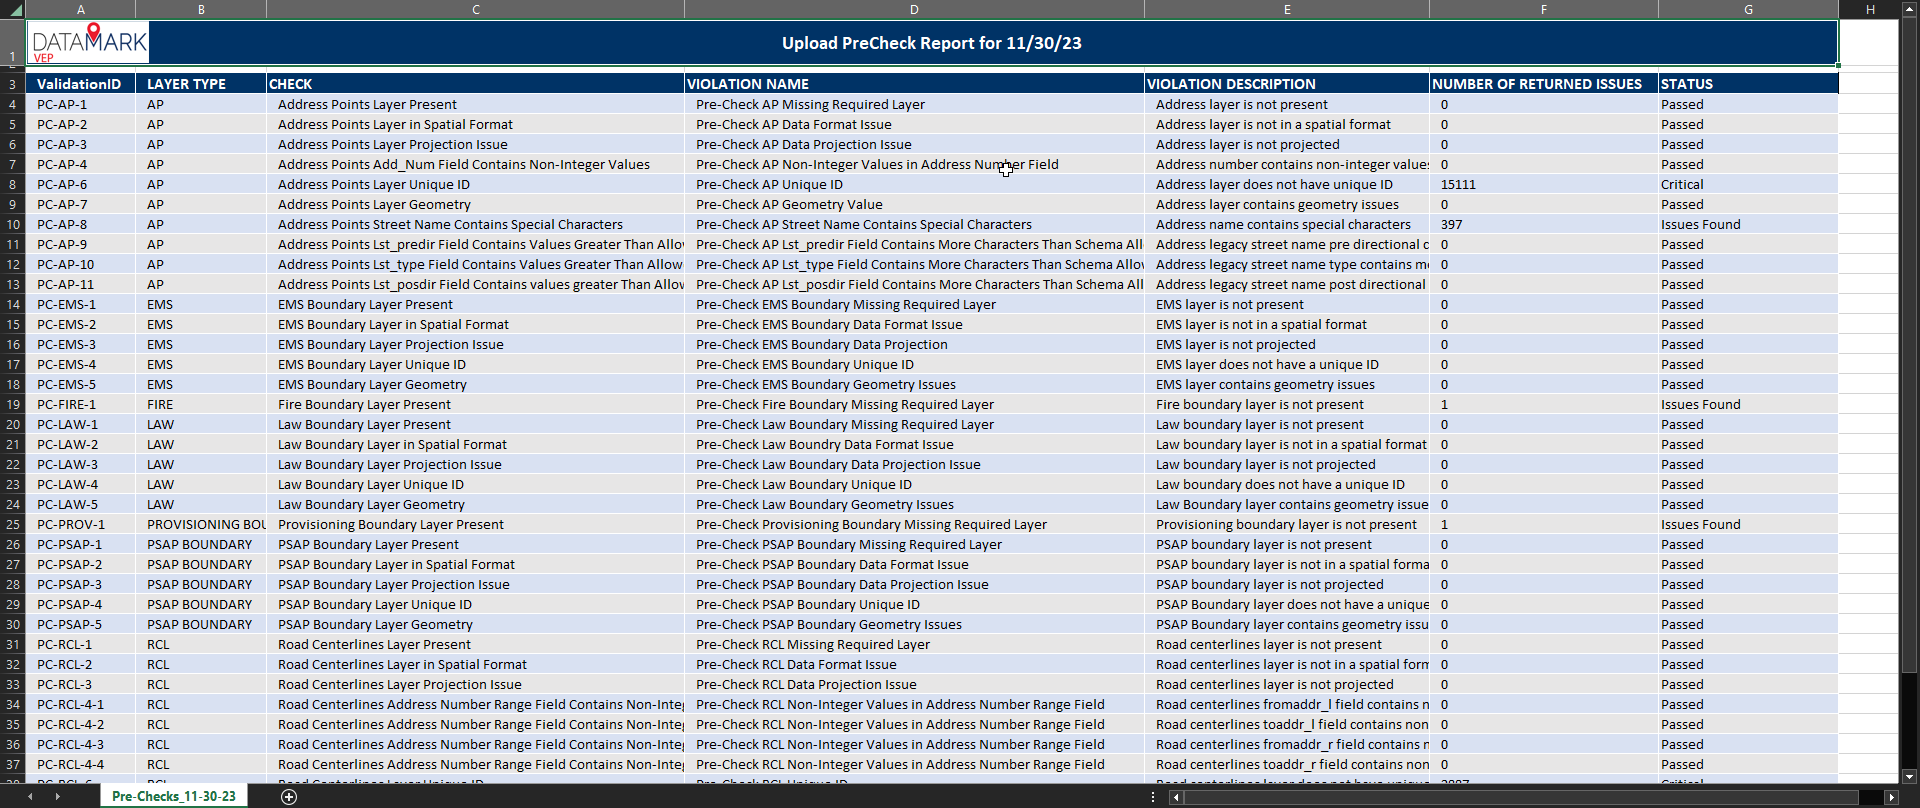1920x808 pixels.
Task: Select Pre-Check AP Unique ID cell
Action: point(914,184)
